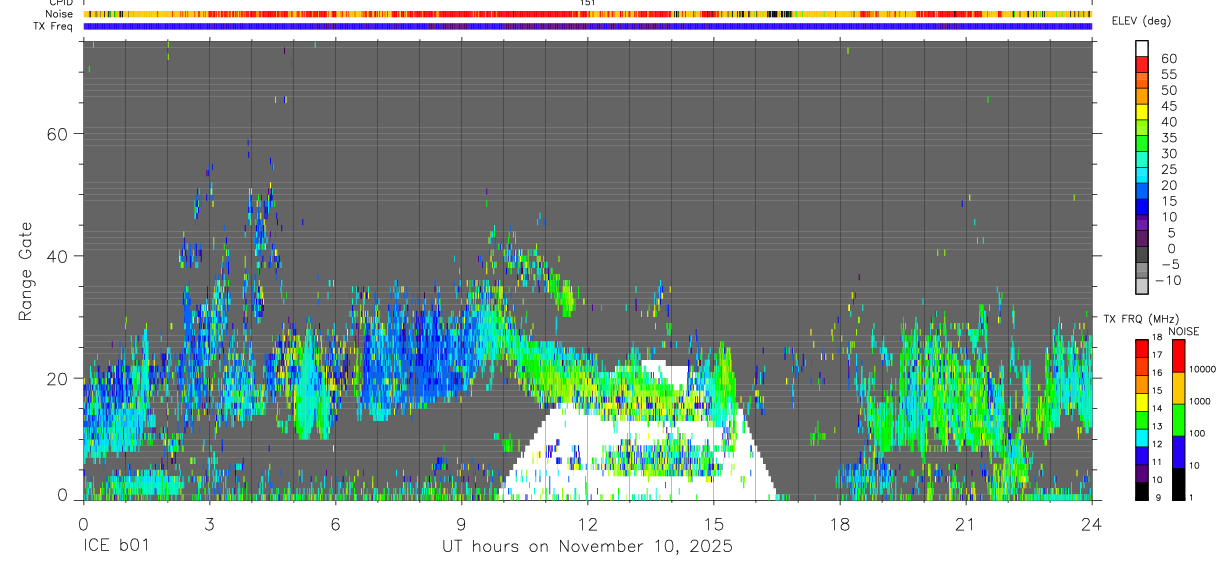
Task: Click the x-axis tick label '24'
Action: (1091, 524)
